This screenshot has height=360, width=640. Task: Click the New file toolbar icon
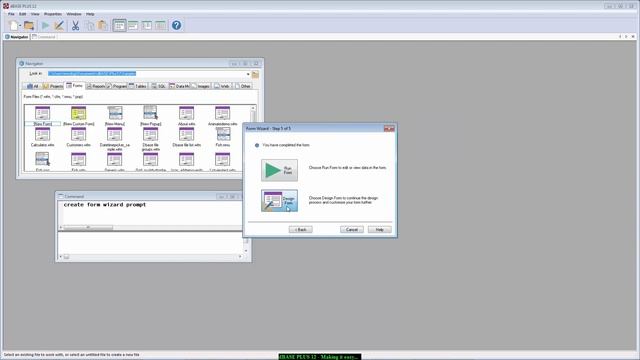[13, 25]
